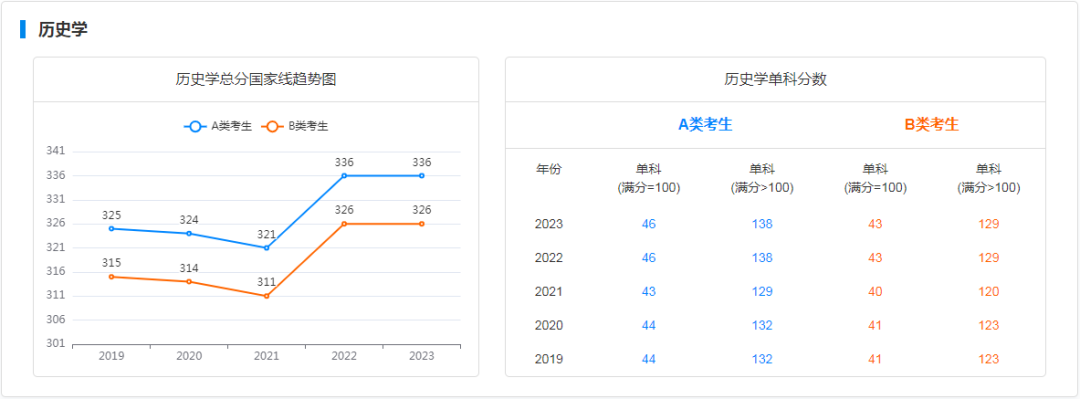1080x399 pixels.
Task: Click year 2020 in the table
Action: (549, 325)
